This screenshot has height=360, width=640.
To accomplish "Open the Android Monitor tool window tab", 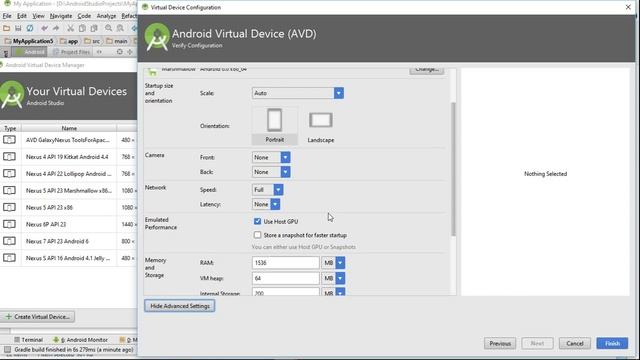I will point(80,340).
